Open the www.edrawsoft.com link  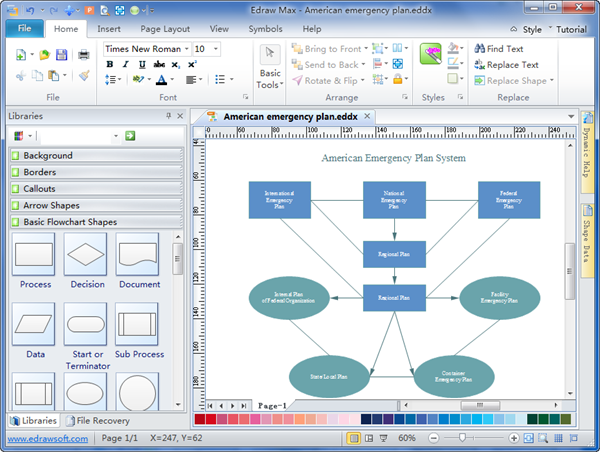tap(45, 438)
